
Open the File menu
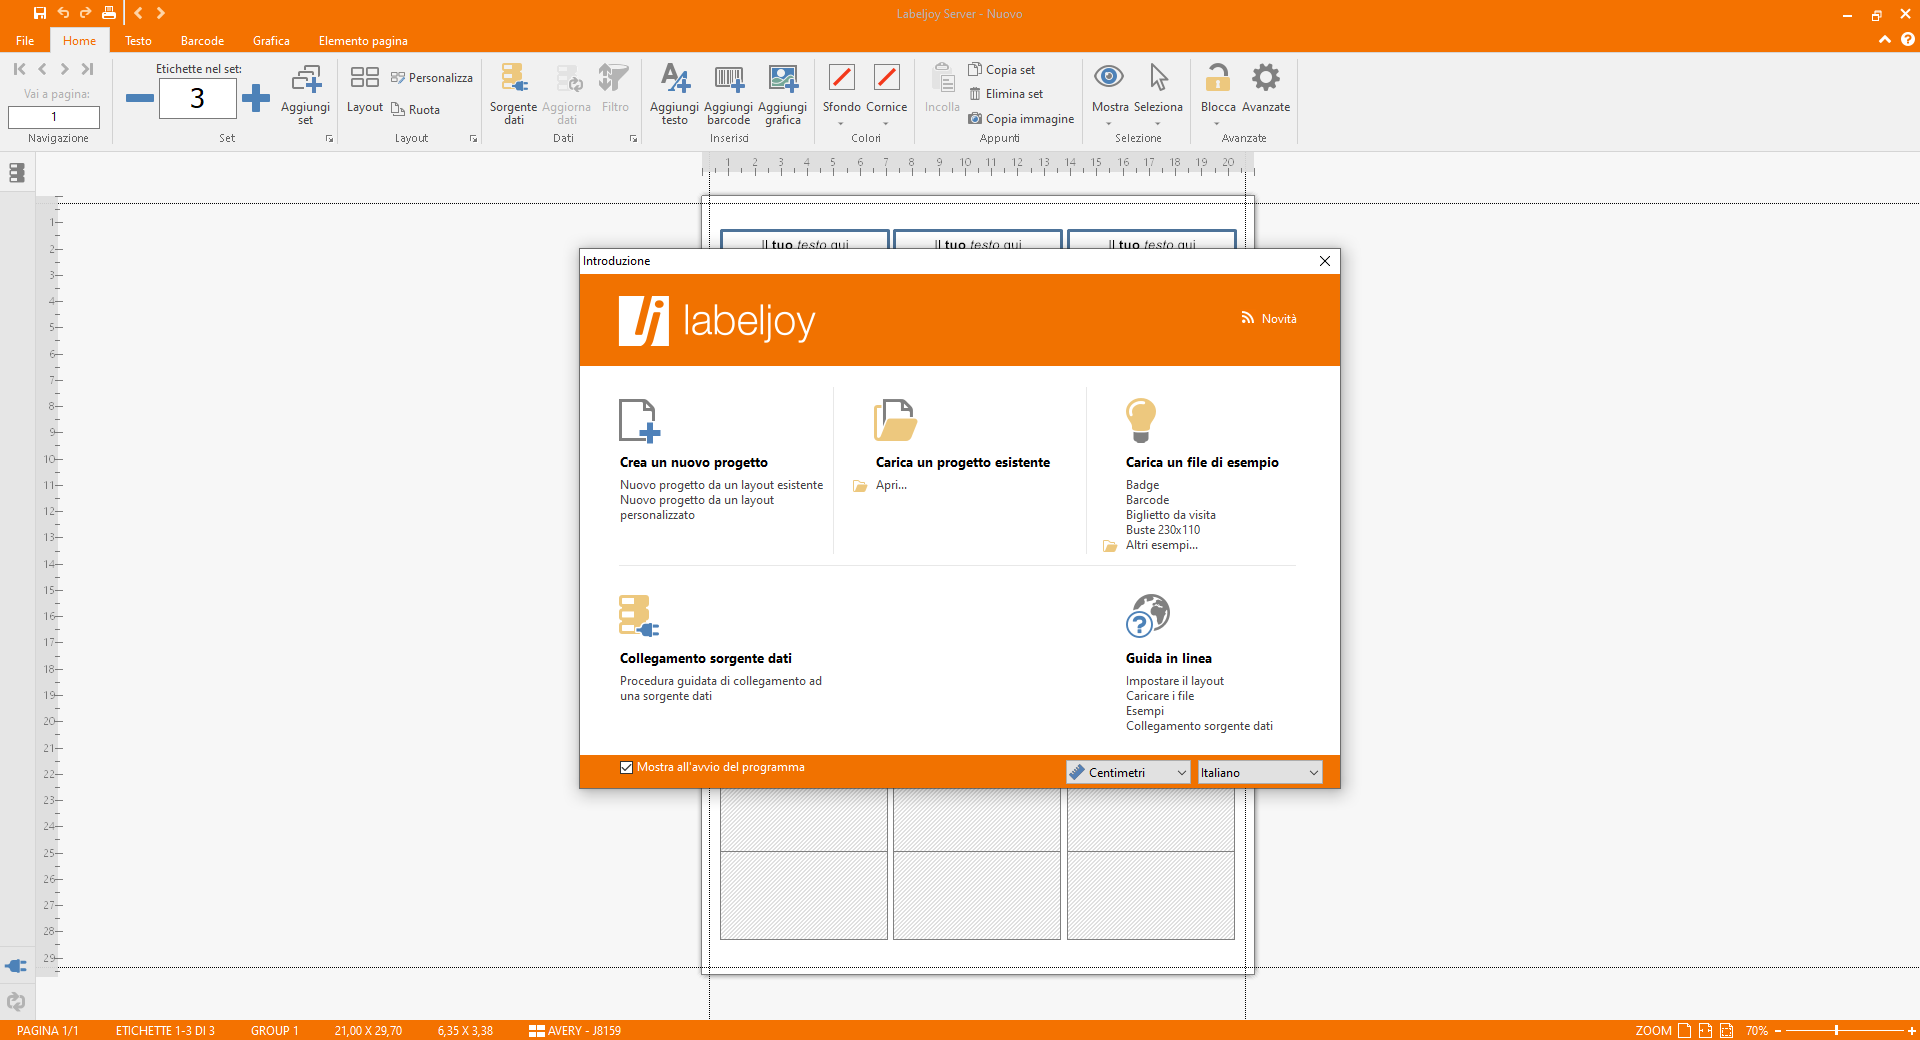pos(25,41)
